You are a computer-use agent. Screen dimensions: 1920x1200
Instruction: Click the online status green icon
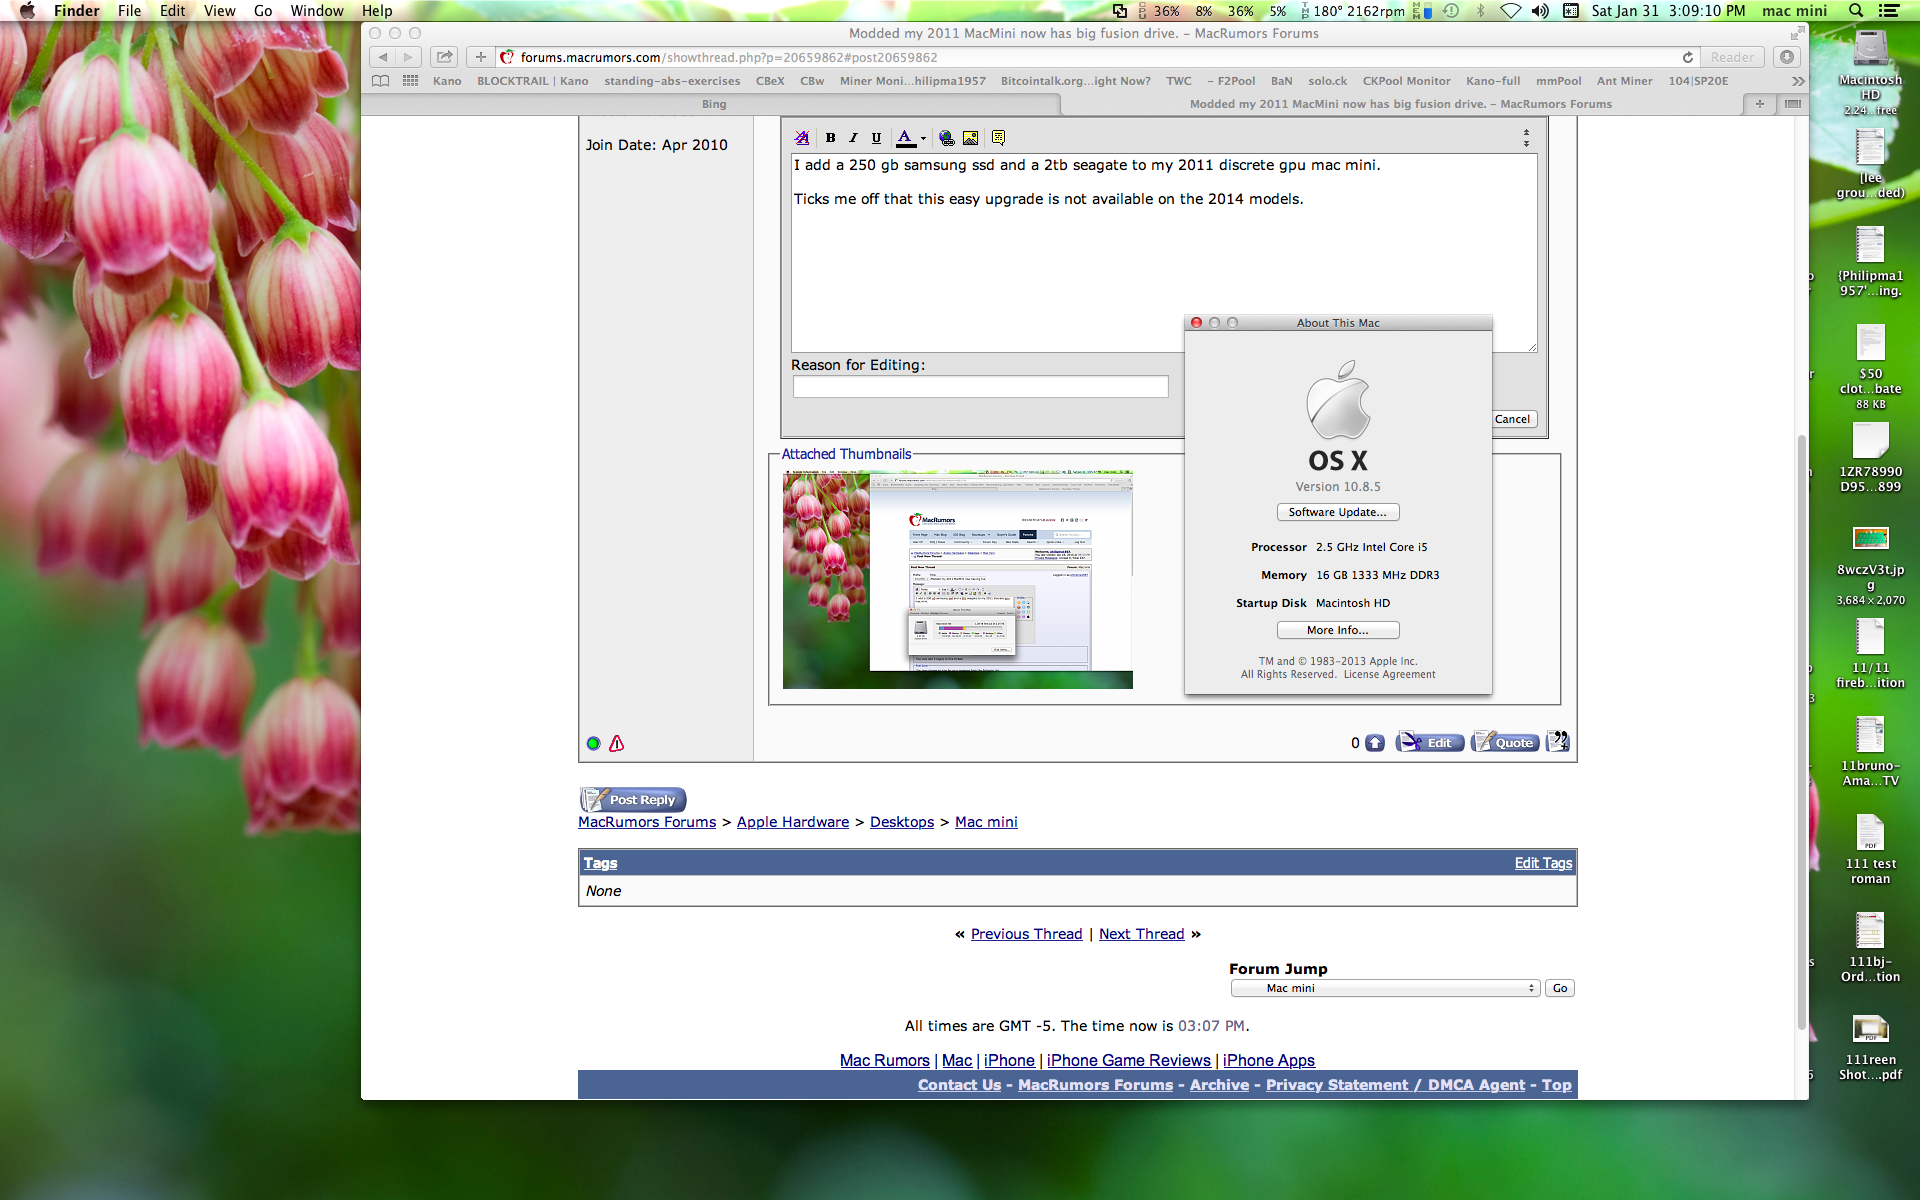click(x=593, y=743)
